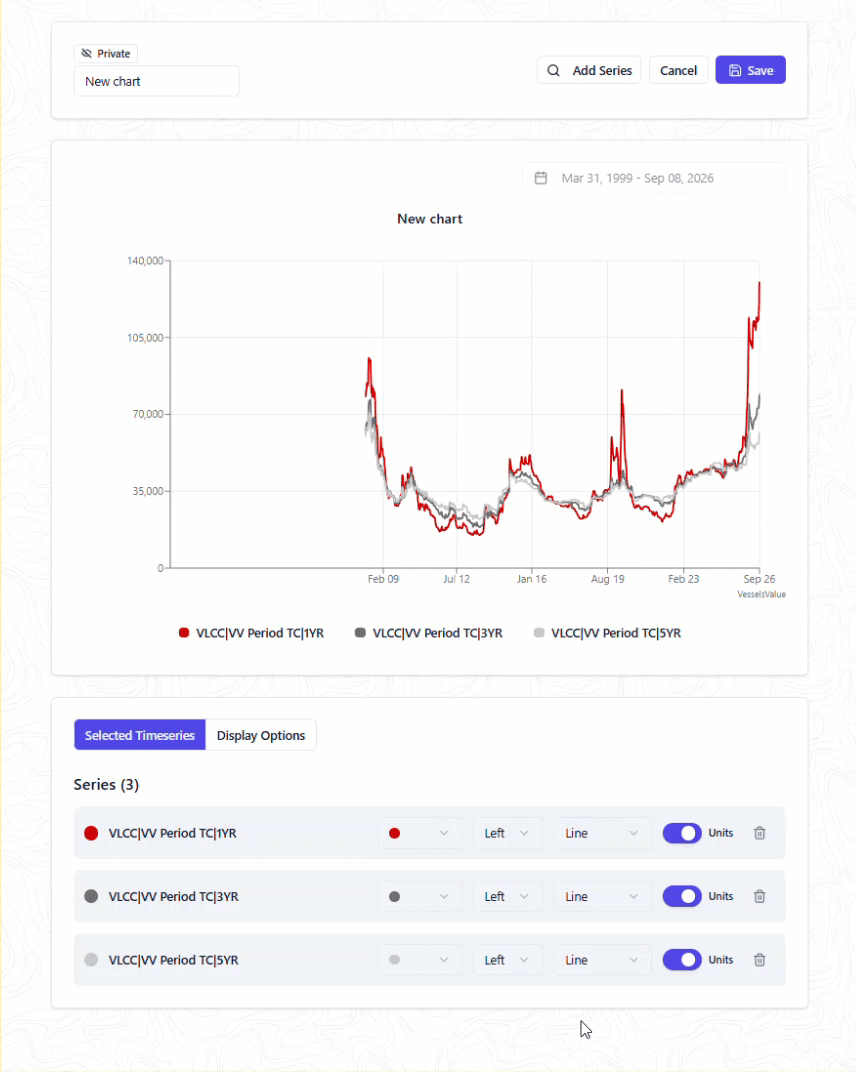Click dark gray legend marker for TC|3YR

(x=360, y=633)
